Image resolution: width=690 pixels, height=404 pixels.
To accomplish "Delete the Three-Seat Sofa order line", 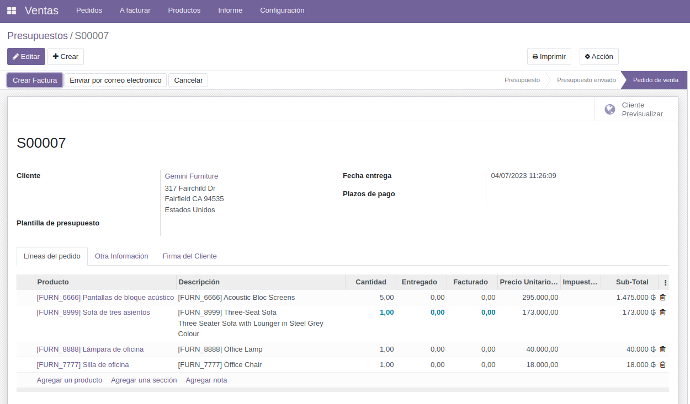I will (662, 312).
